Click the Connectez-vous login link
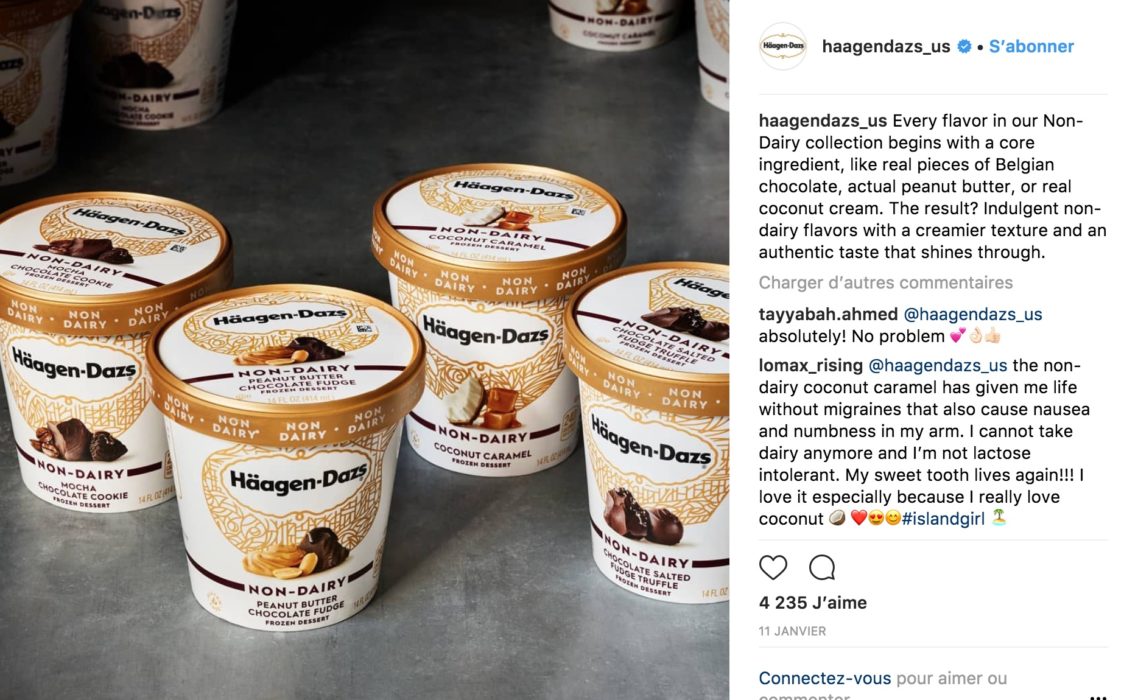Viewport: 1124px width, 700px height. [x=825, y=678]
